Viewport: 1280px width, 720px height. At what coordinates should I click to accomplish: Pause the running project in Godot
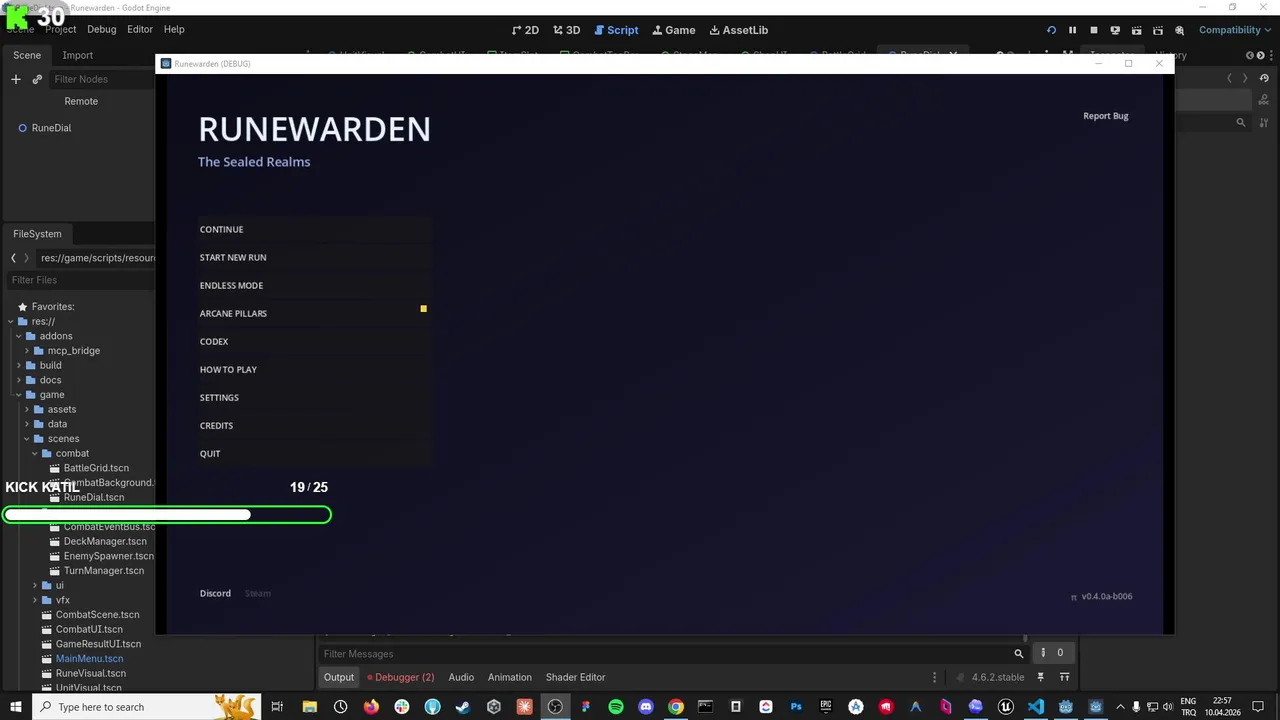tap(1072, 30)
